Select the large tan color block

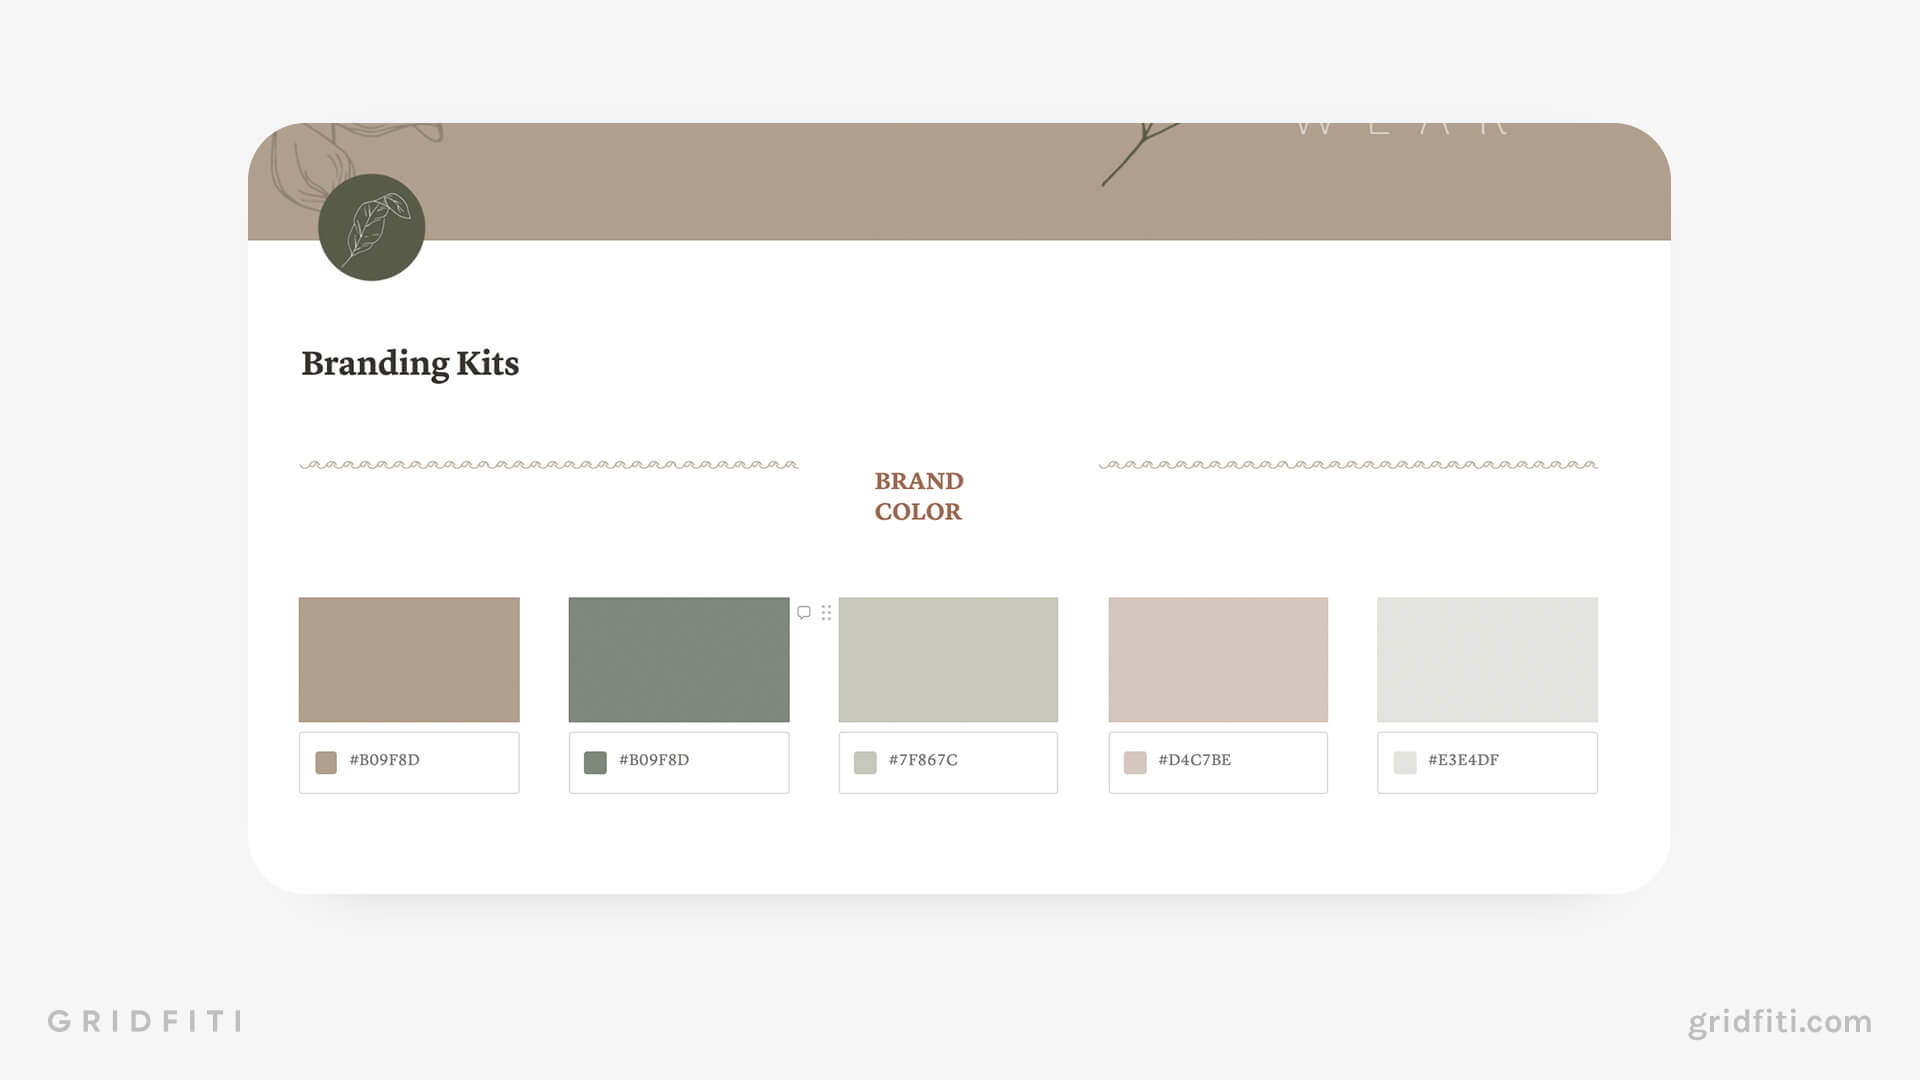click(409, 660)
